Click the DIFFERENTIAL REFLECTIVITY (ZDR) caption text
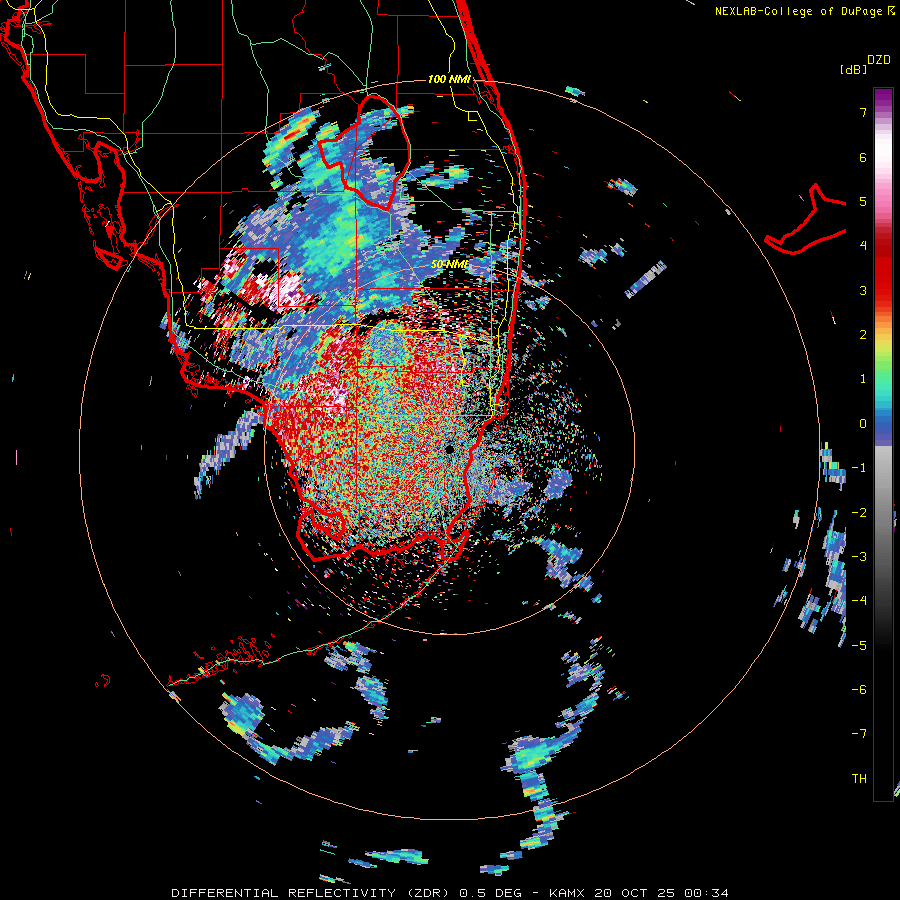 [311, 893]
